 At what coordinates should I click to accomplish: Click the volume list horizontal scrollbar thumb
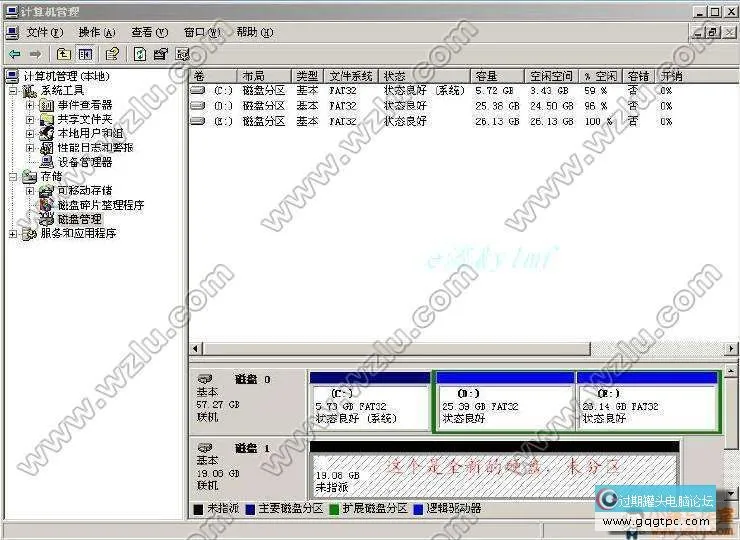pyautogui.click(x=396, y=349)
